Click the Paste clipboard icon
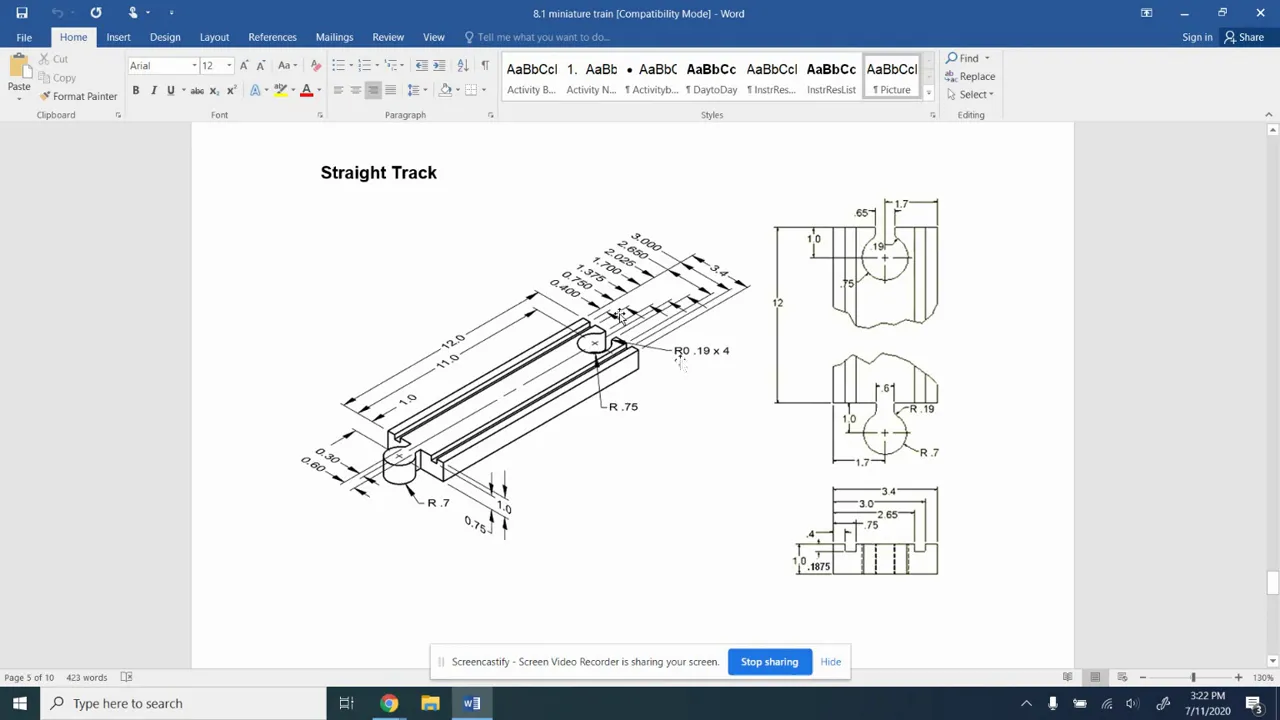1280x720 pixels. (19, 67)
